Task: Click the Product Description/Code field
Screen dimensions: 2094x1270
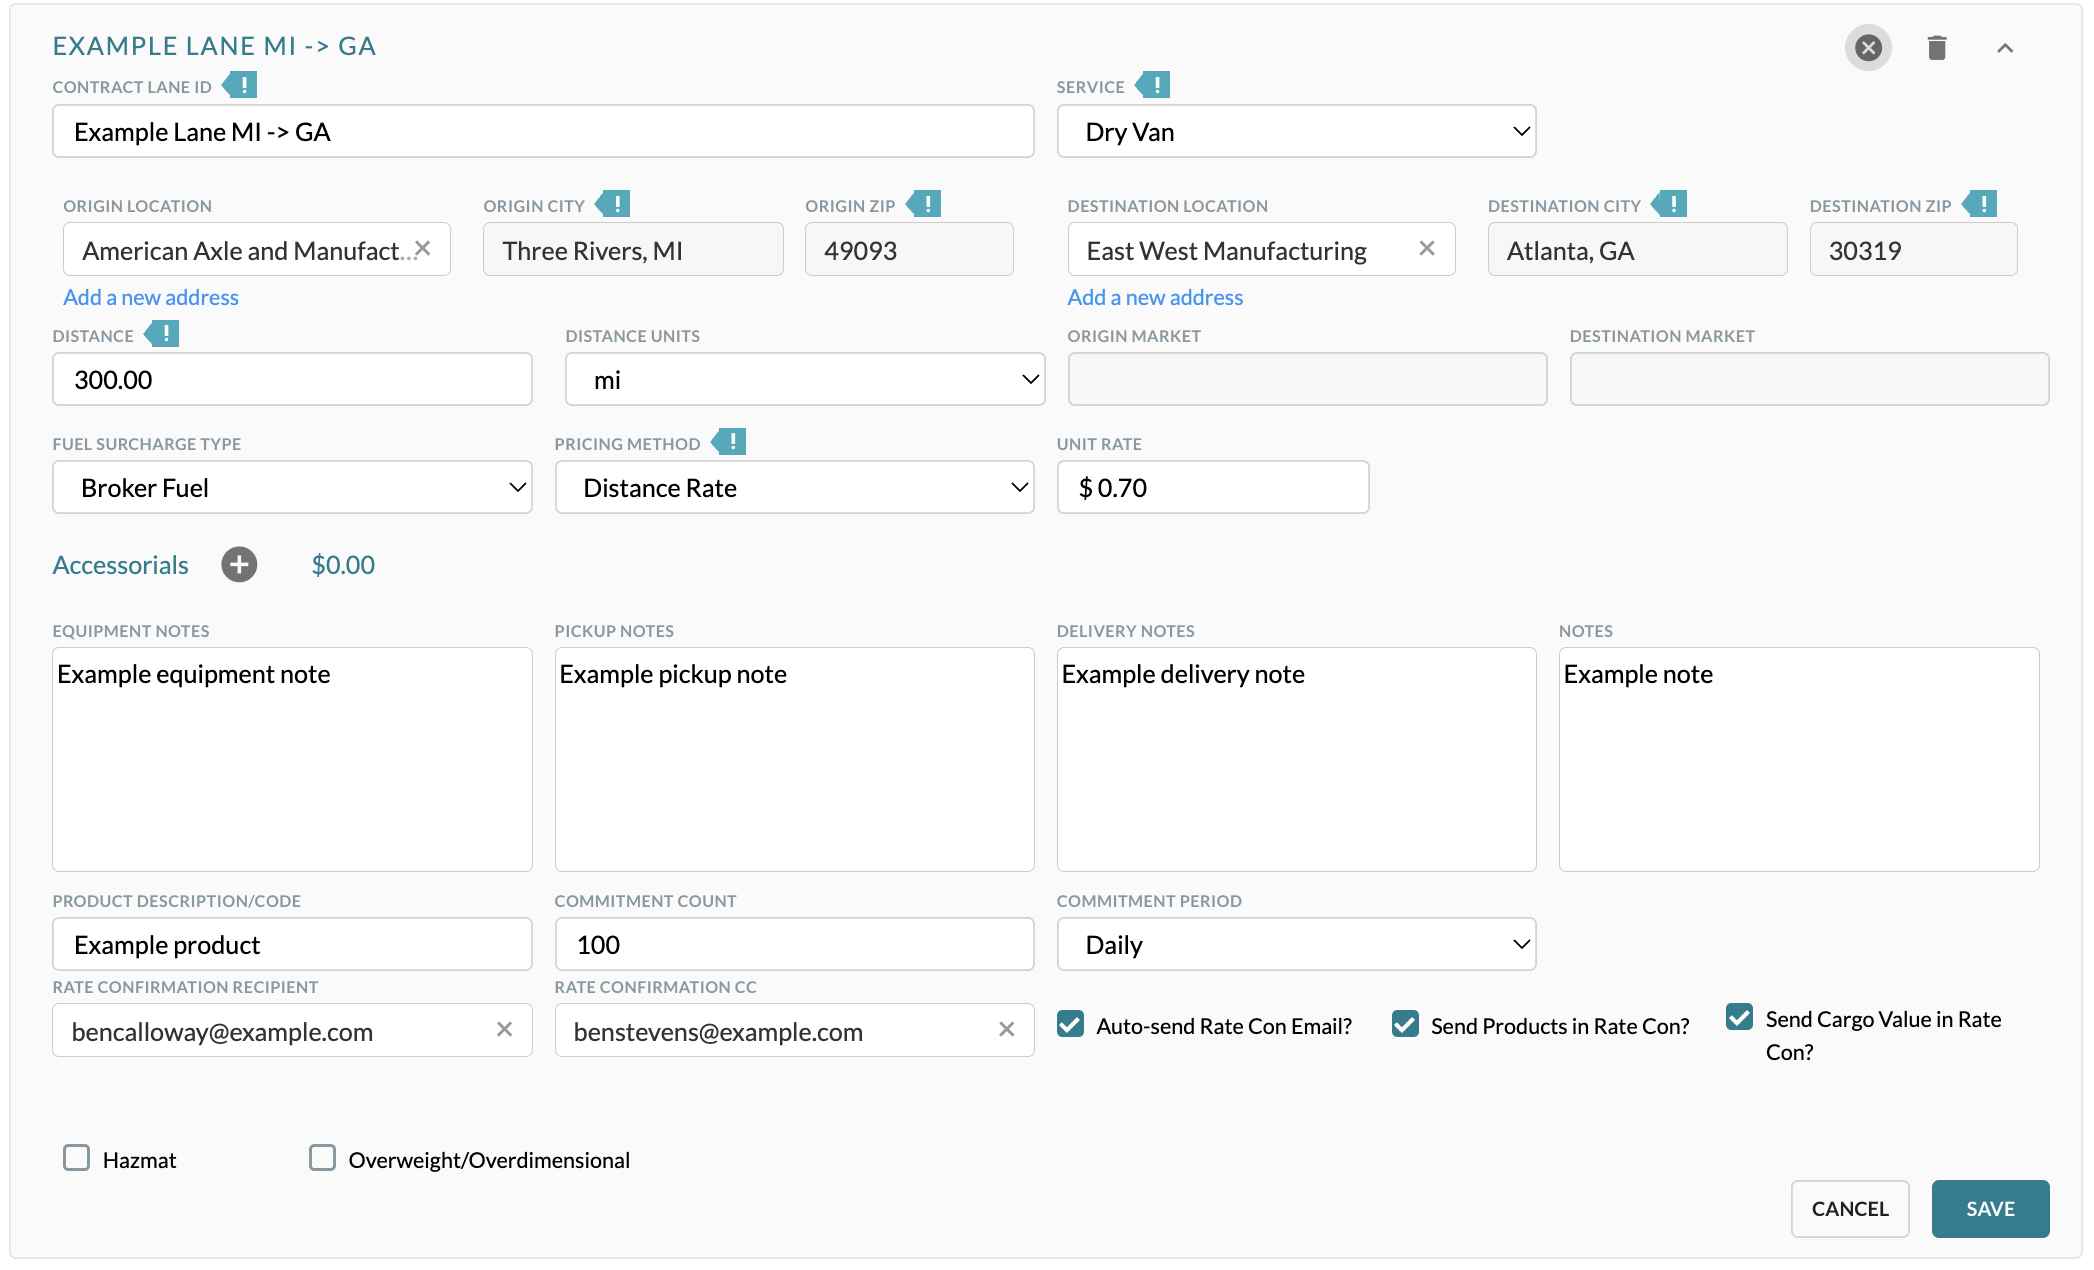Action: (292, 945)
